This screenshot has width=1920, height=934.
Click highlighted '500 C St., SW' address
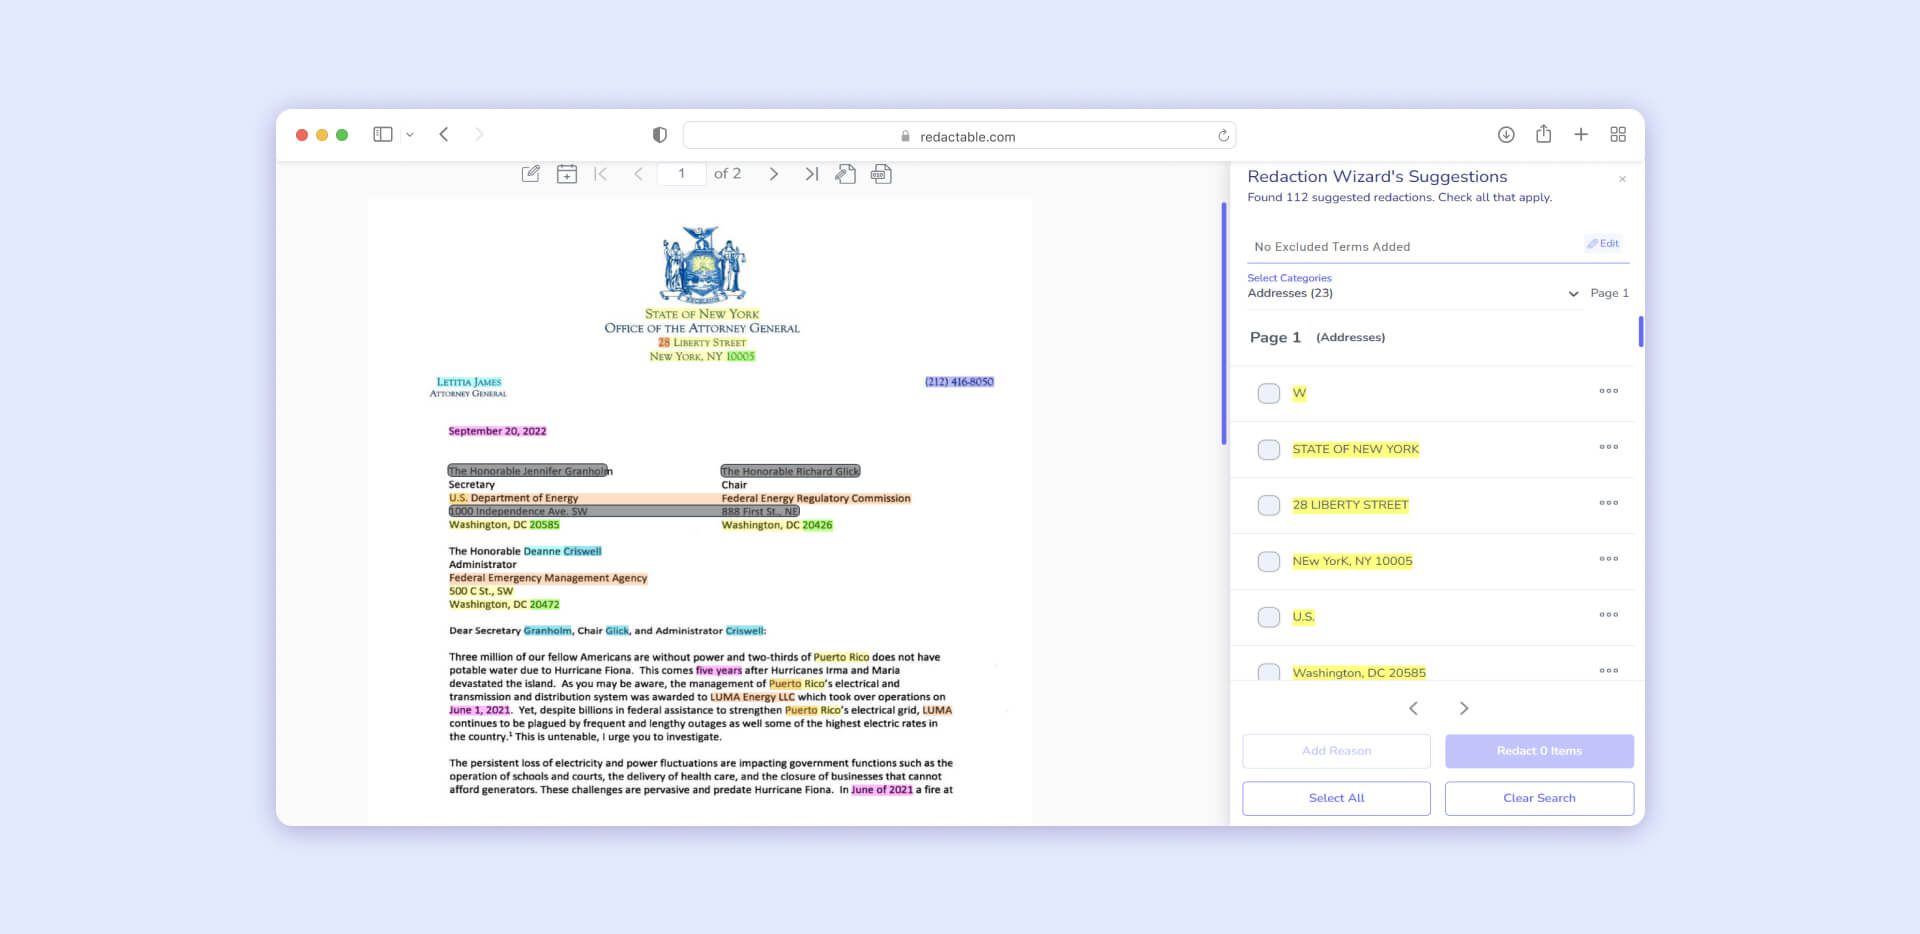click(x=481, y=591)
